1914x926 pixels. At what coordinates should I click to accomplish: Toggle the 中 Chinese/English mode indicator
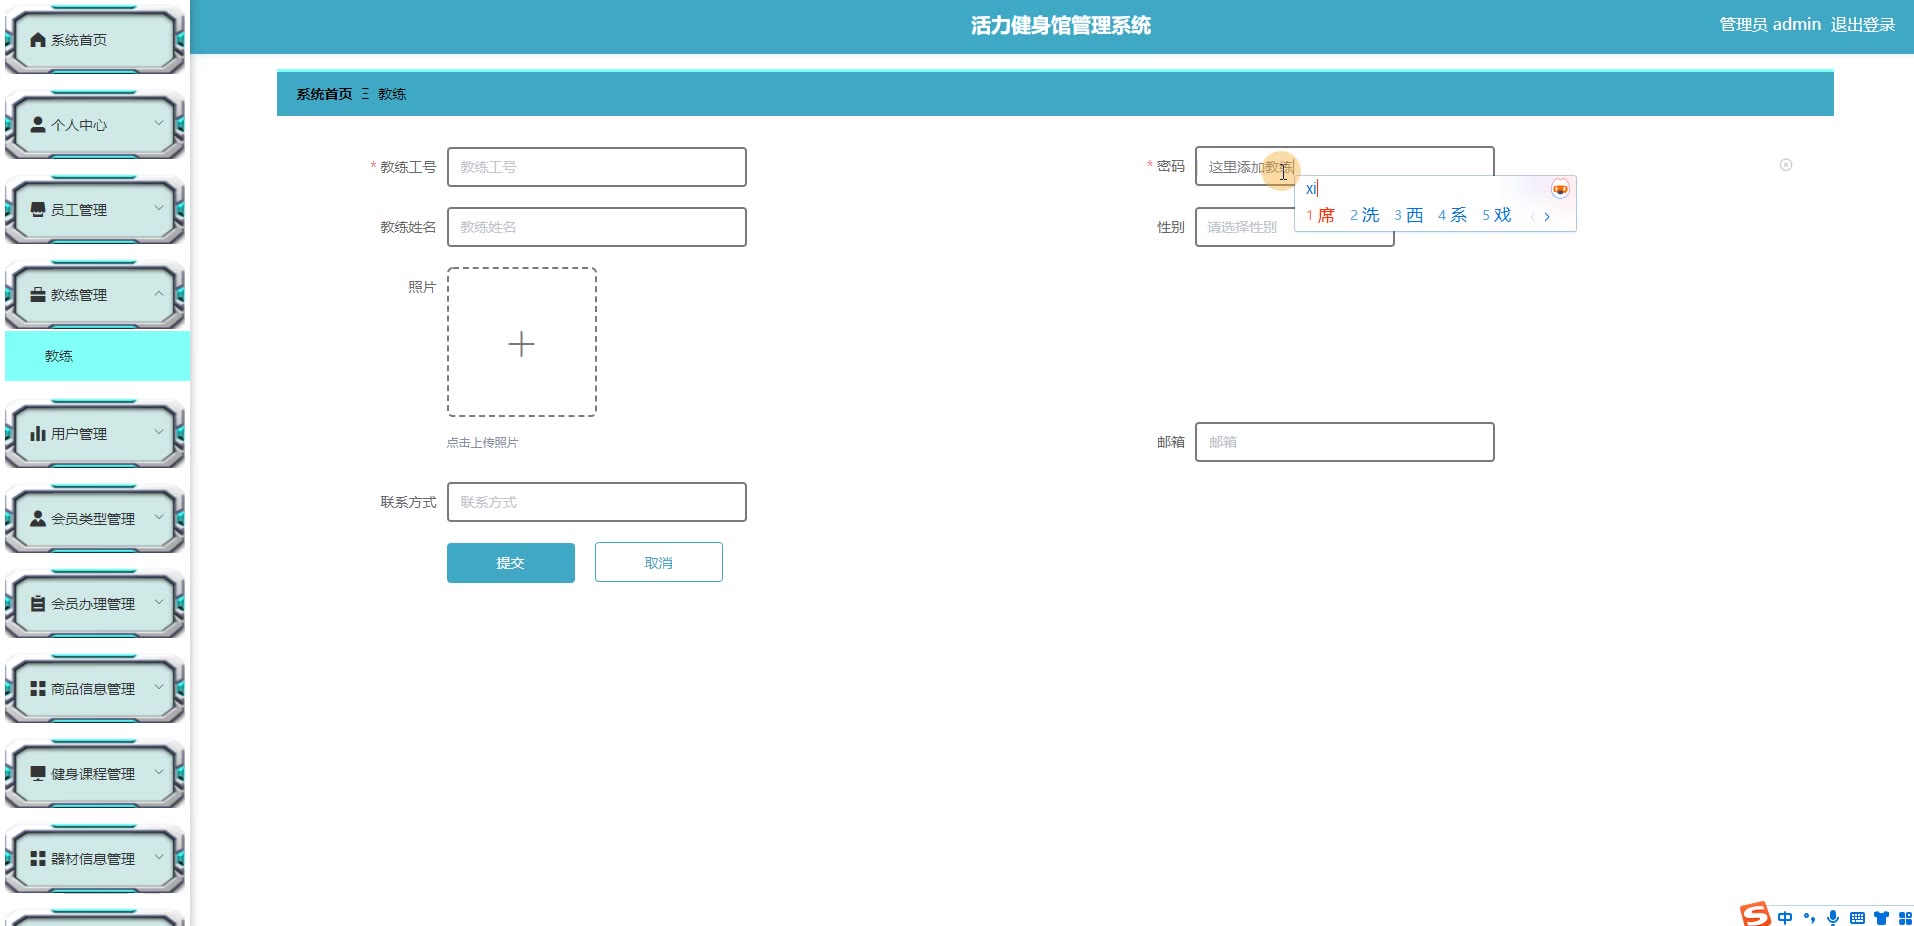tap(1785, 918)
